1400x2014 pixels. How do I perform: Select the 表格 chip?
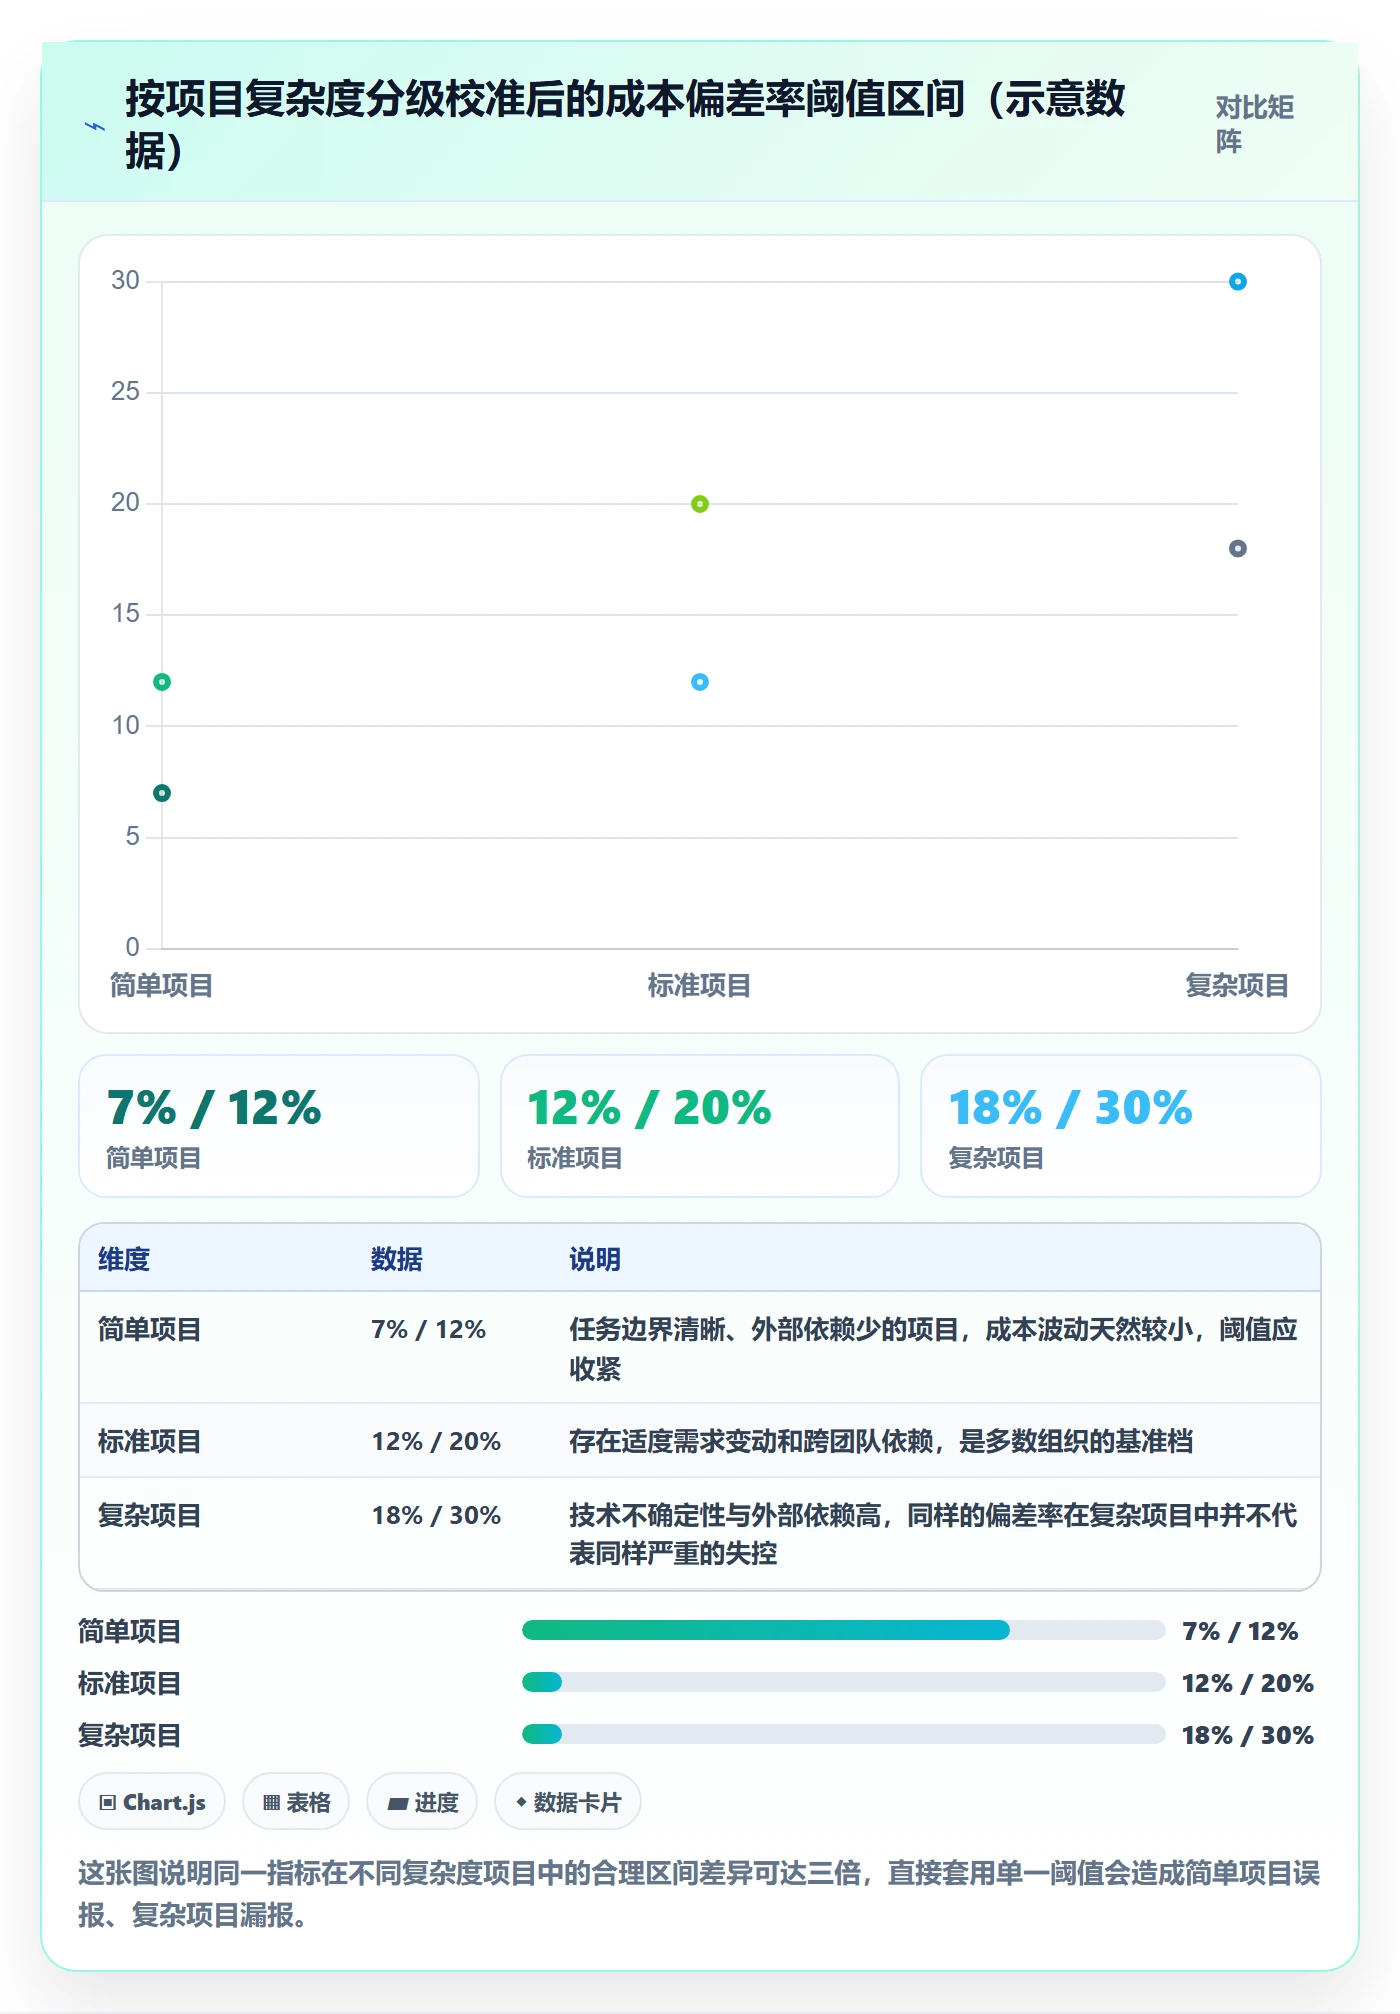point(296,1802)
